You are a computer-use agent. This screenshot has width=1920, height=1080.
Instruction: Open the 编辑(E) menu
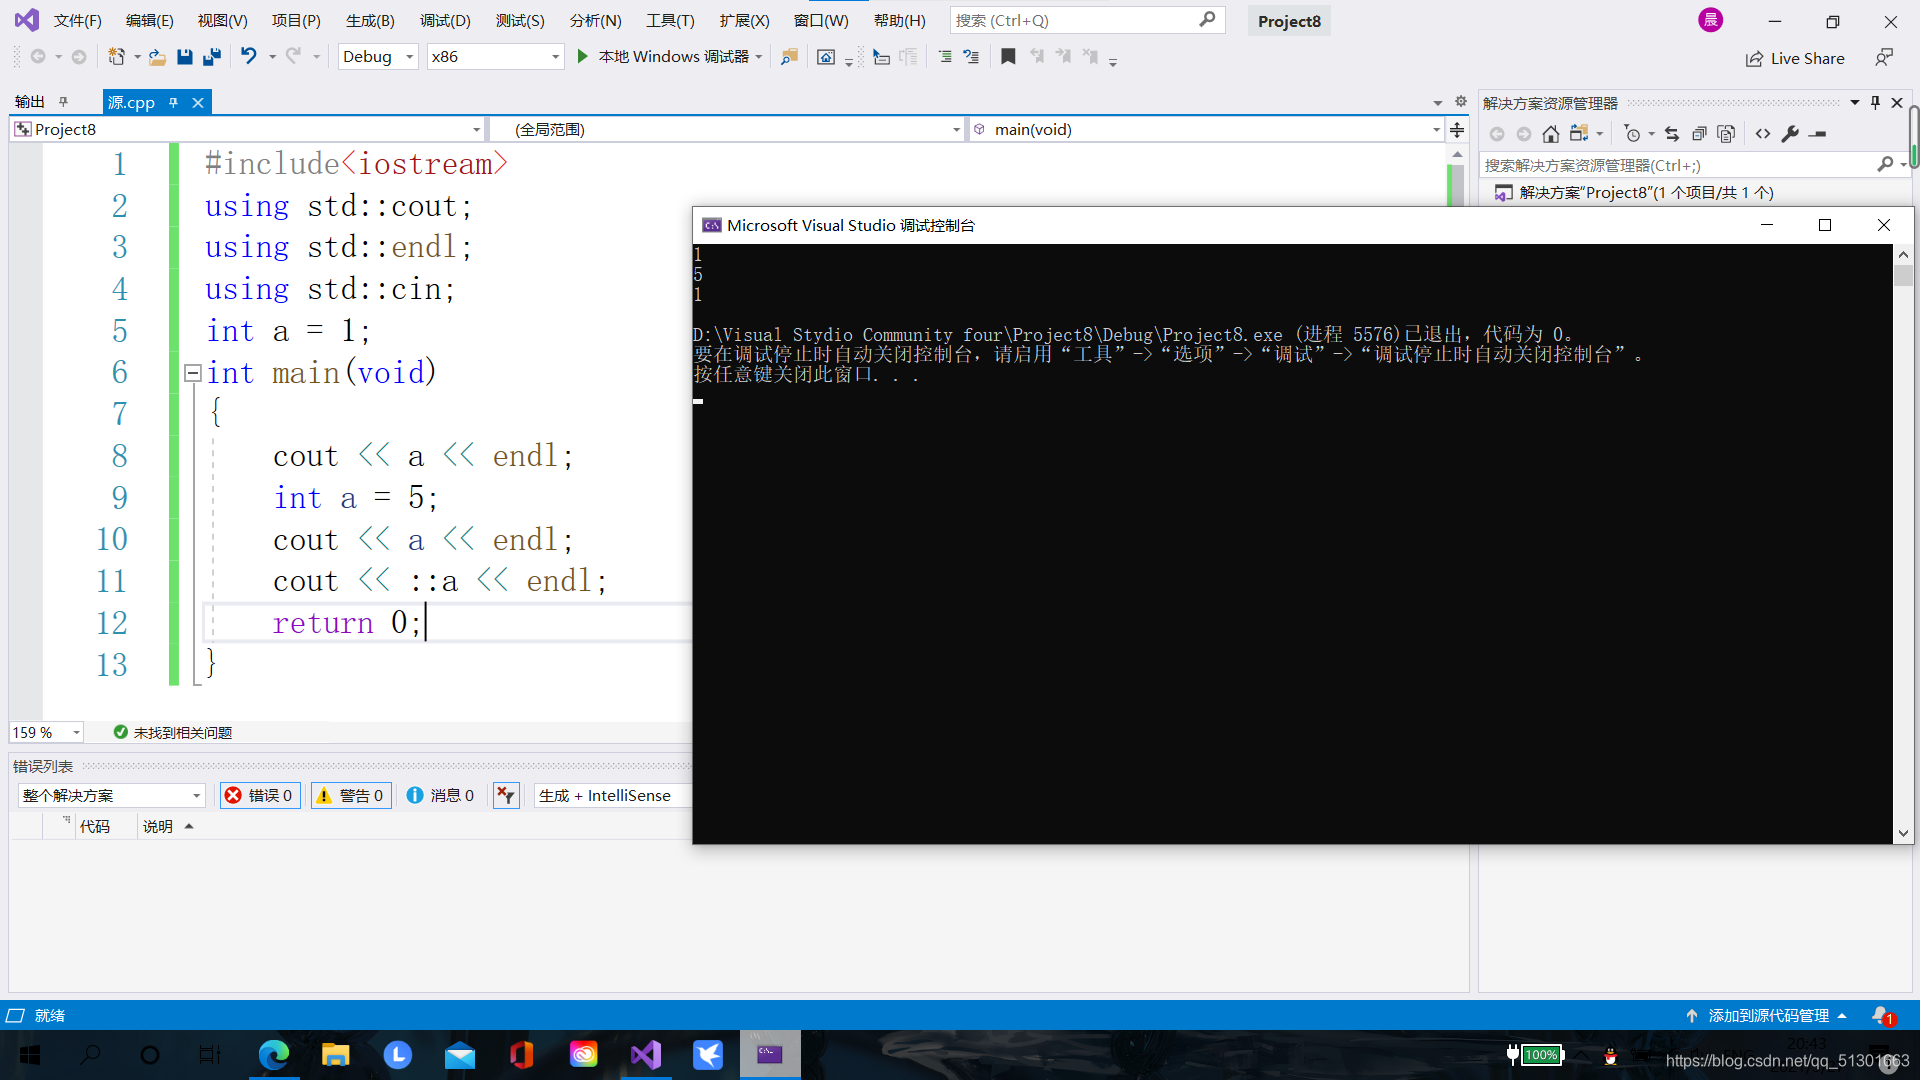click(x=149, y=20)
